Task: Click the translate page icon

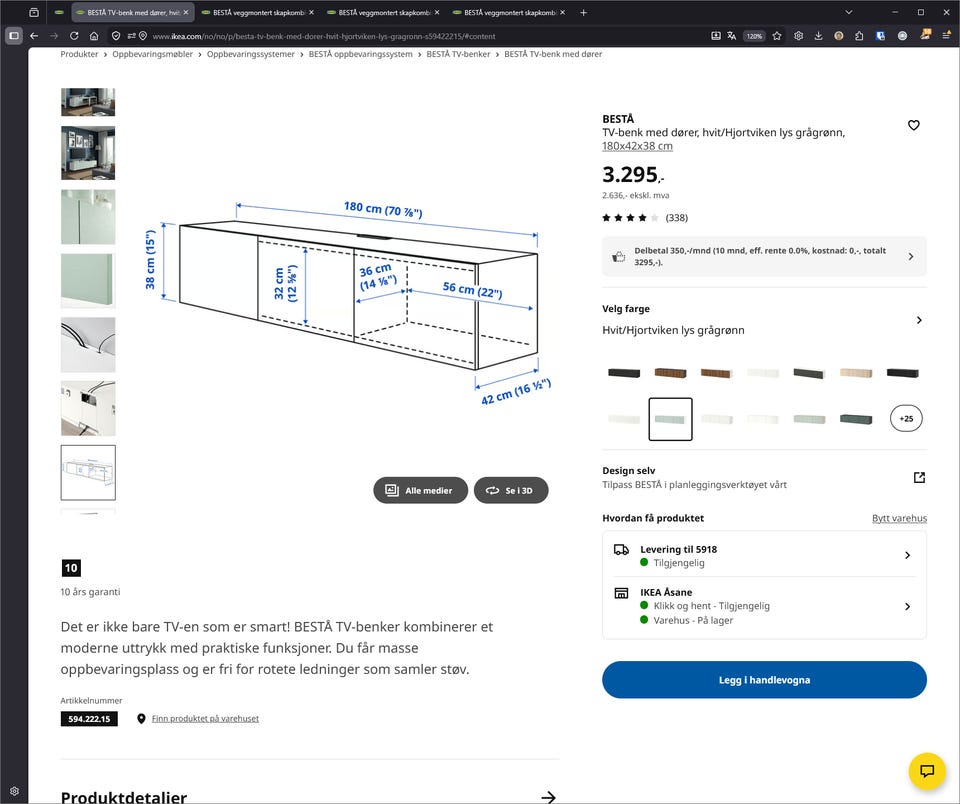Action: (732, 36)
